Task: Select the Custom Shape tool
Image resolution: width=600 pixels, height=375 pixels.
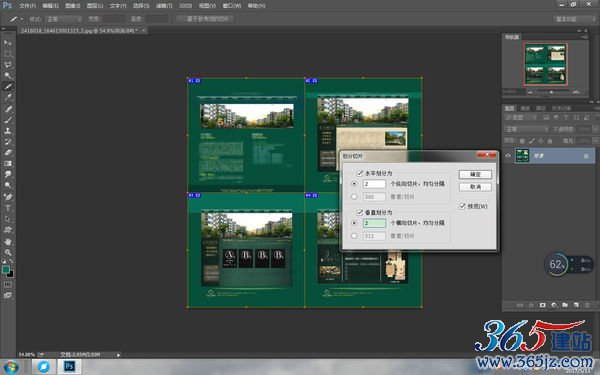Action: 8,230
